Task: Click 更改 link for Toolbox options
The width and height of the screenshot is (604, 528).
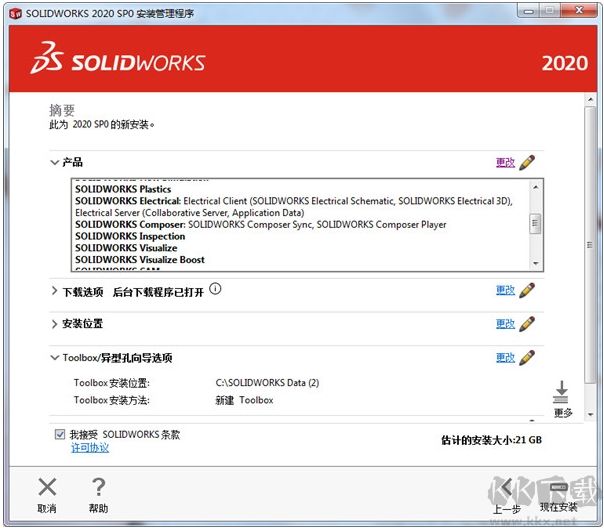Action: (505, 358)
